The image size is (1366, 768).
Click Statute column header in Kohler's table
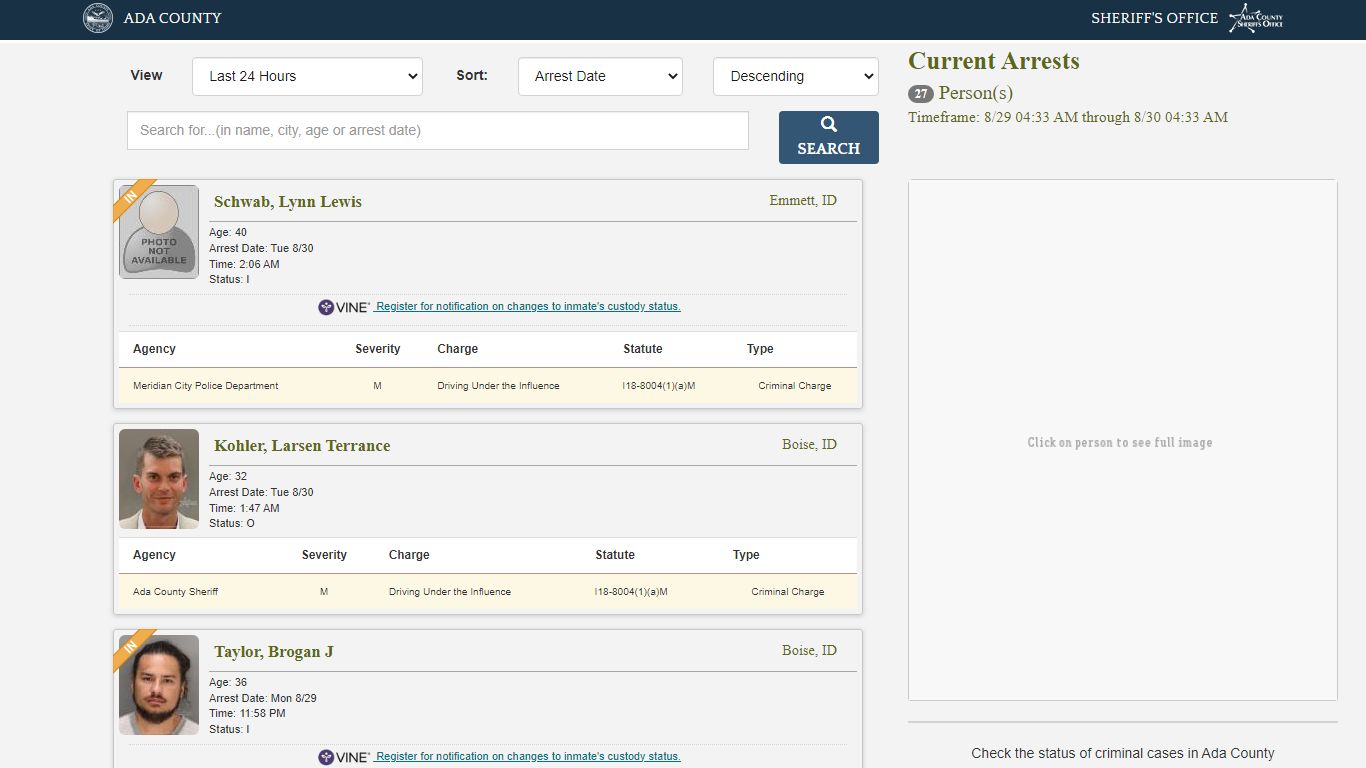coord(615,555)
